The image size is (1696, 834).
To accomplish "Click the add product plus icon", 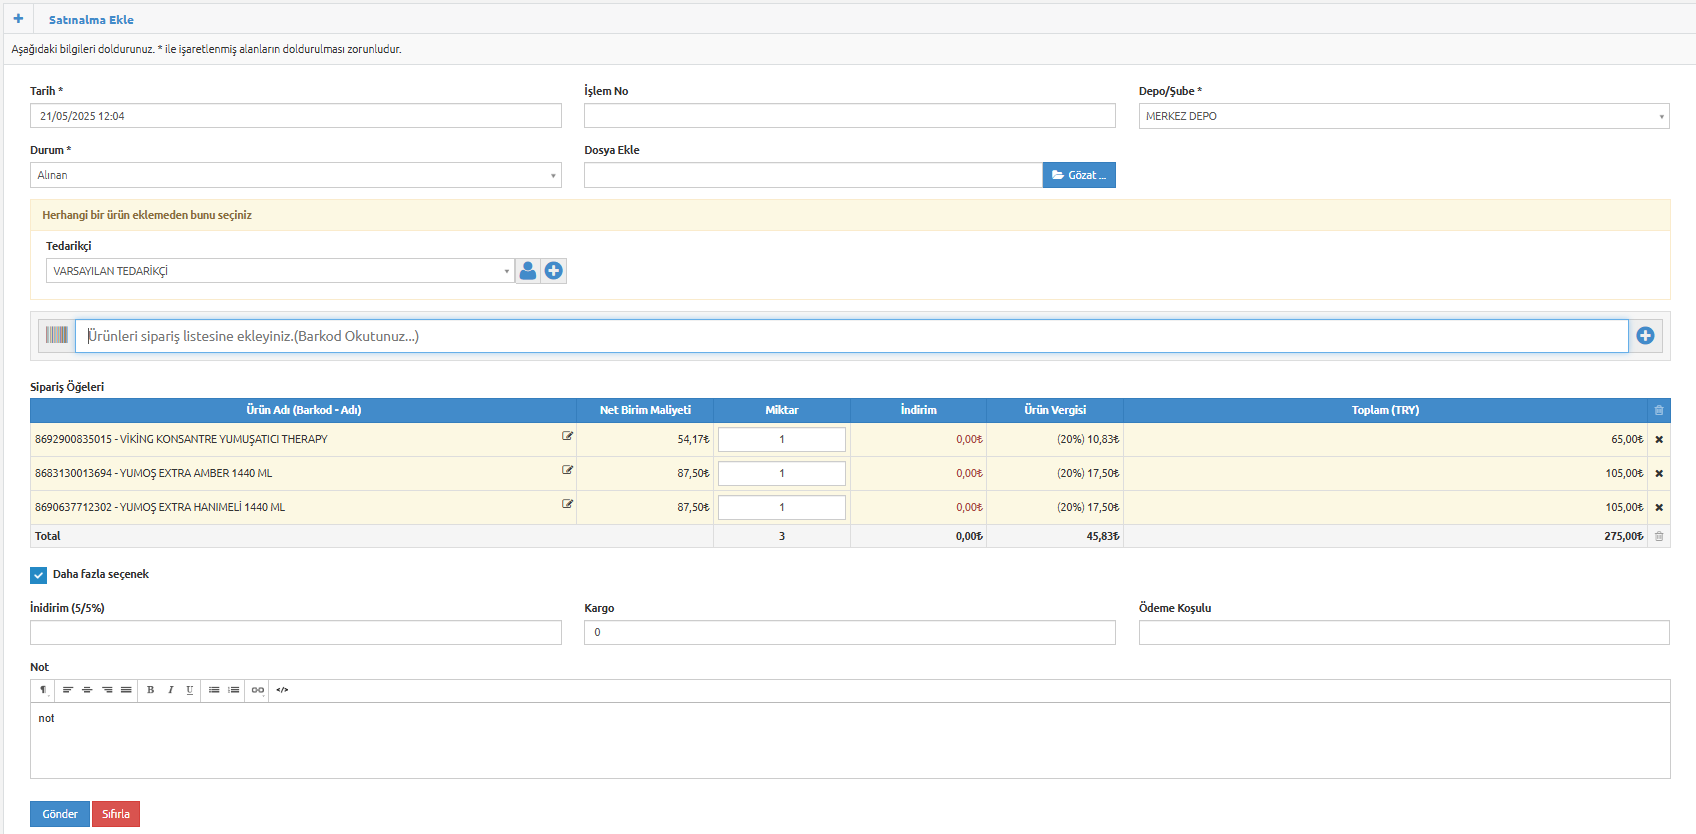I will tap(1645, 336).
